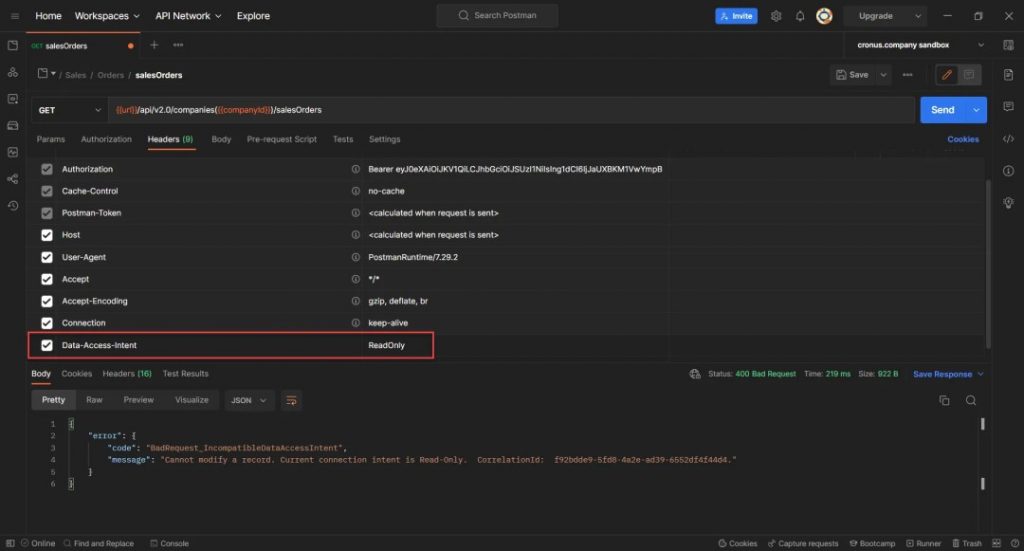Open request more actions ellipsis
The width and height of the screenshot is (1024, 551).
point(907,75)
